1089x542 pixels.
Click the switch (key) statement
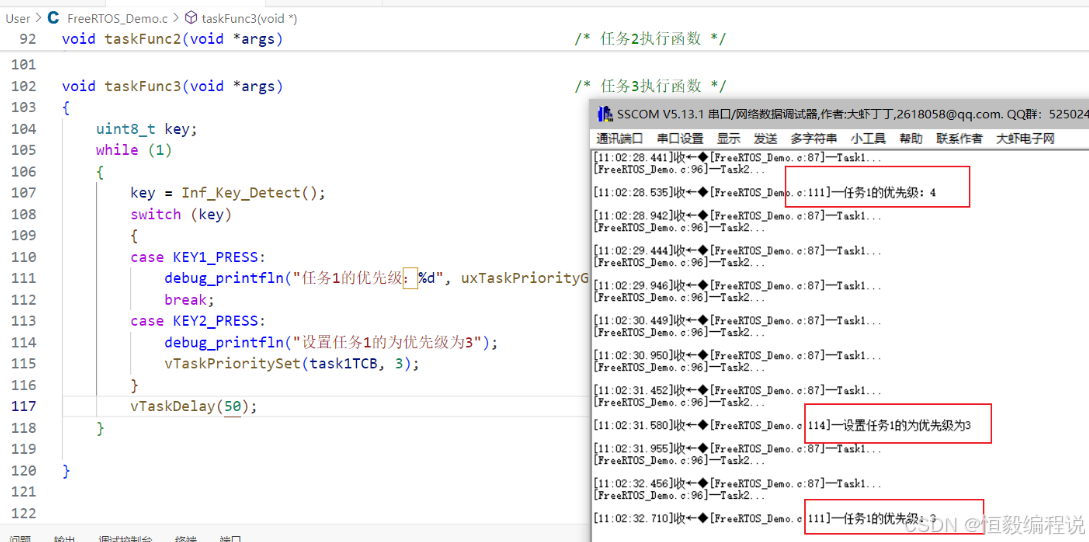tap(181, 214)
